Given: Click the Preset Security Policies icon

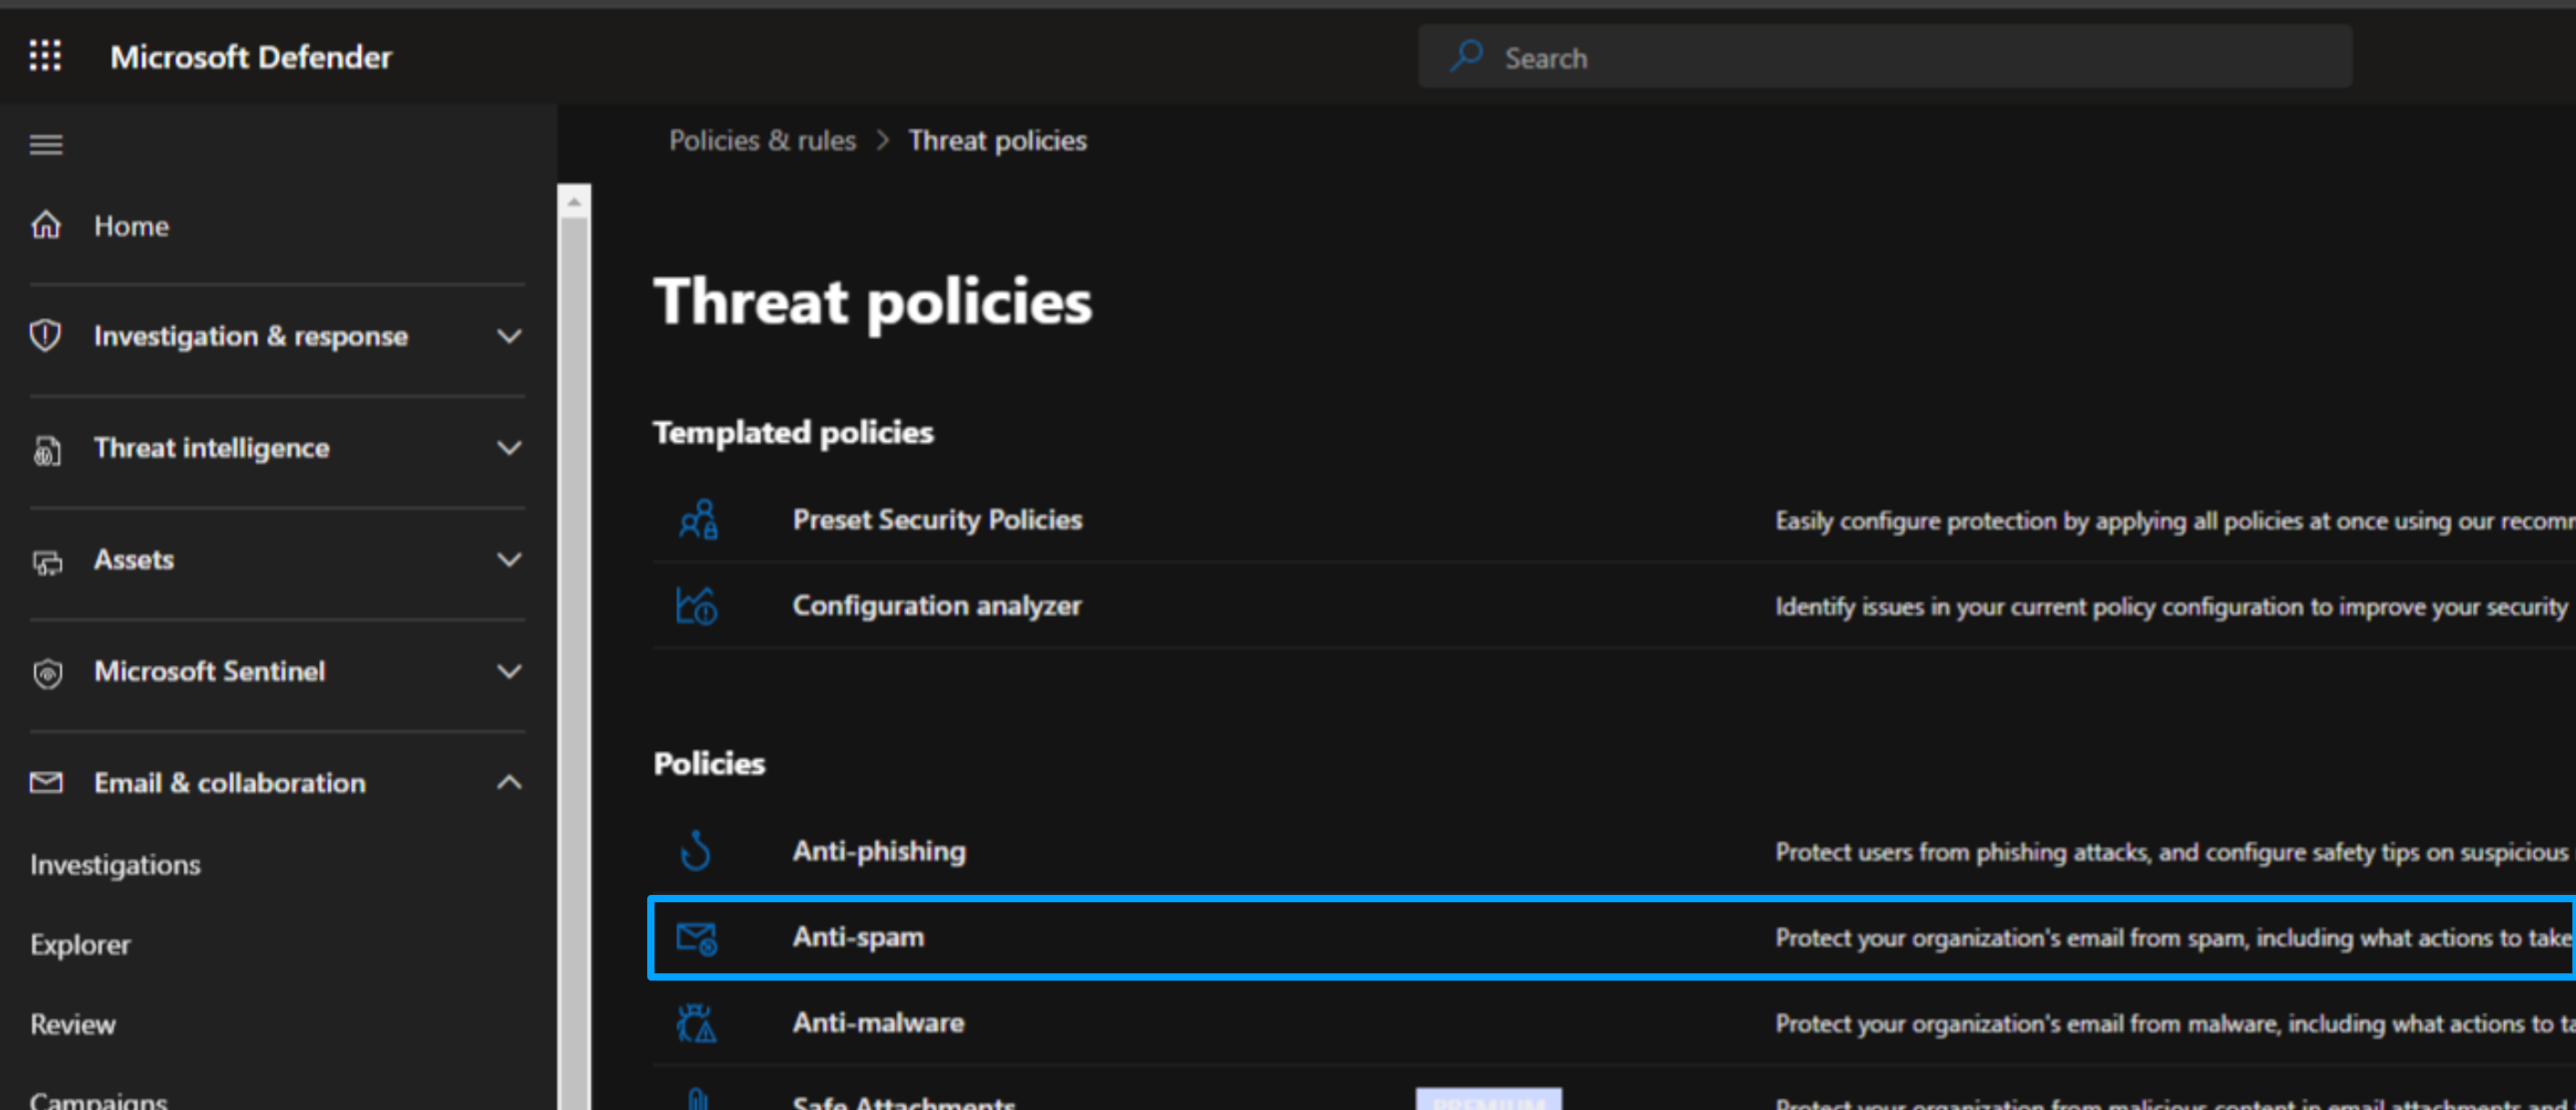Looking at the screenshot, I should (x=698, y=519).
